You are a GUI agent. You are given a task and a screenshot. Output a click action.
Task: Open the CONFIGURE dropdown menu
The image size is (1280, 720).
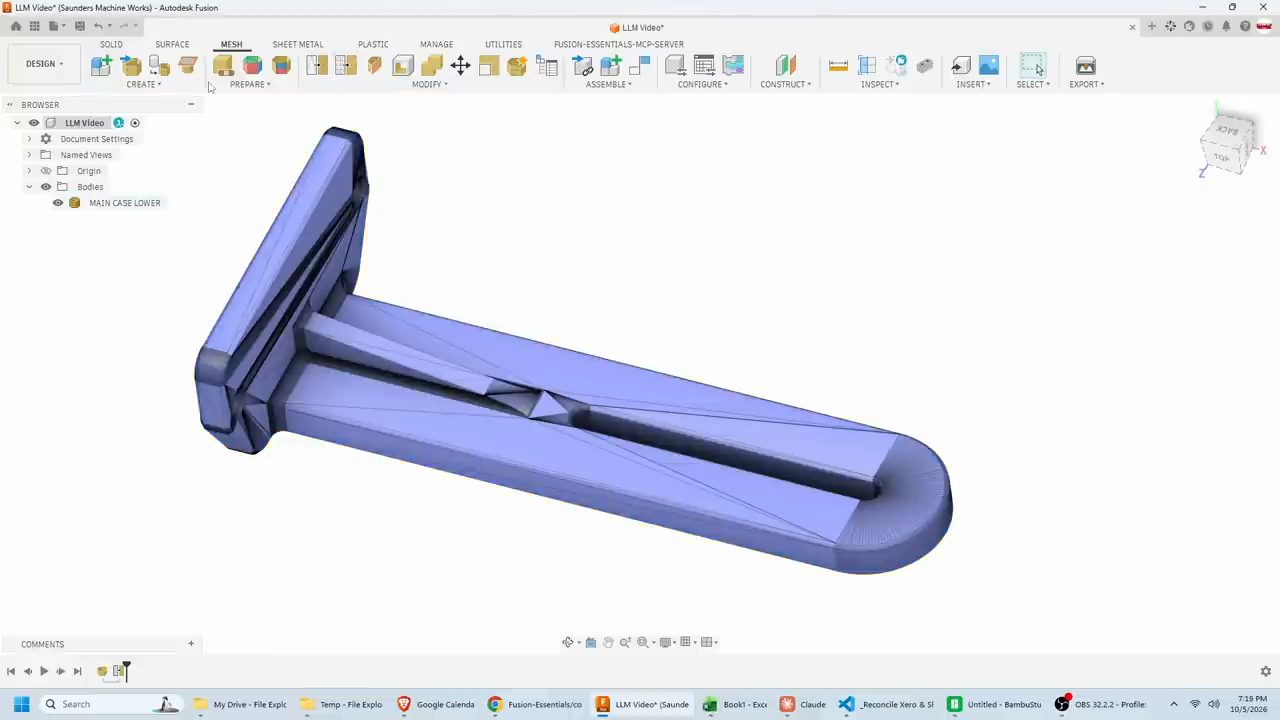click(x=702, y=84)
